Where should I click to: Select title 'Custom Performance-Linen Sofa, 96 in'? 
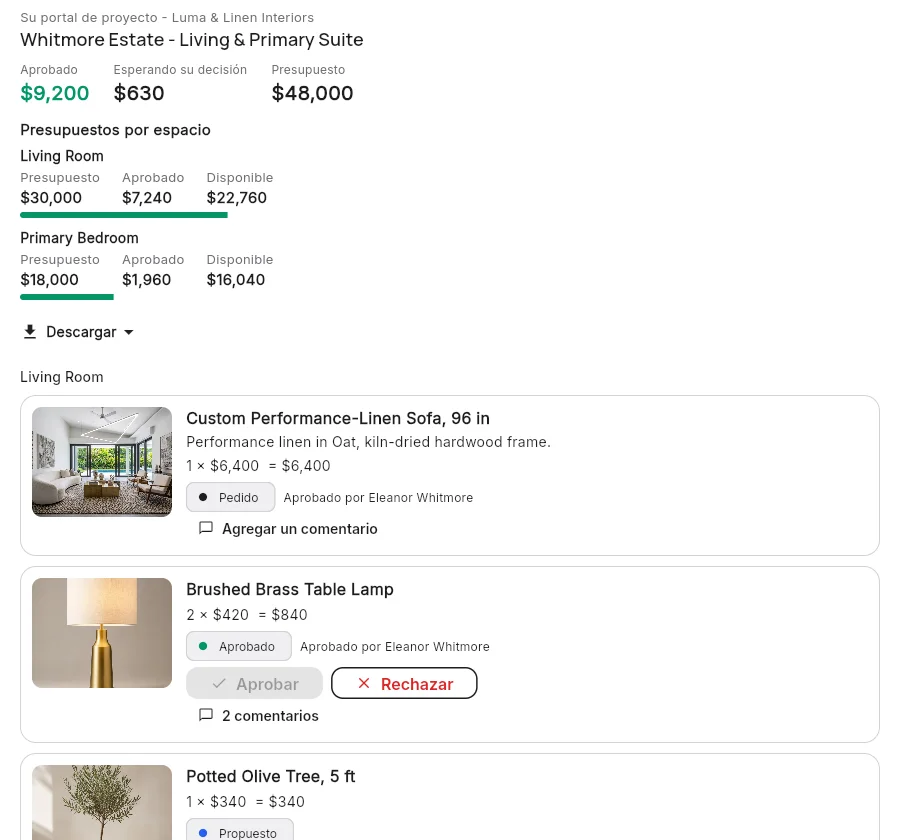pos(338,418)
